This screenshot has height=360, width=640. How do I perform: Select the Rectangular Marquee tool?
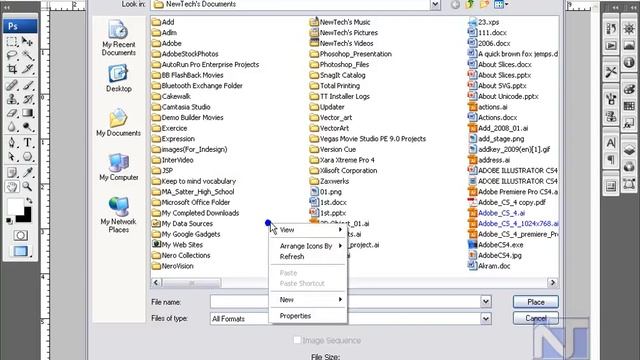[x=12, y=41]
